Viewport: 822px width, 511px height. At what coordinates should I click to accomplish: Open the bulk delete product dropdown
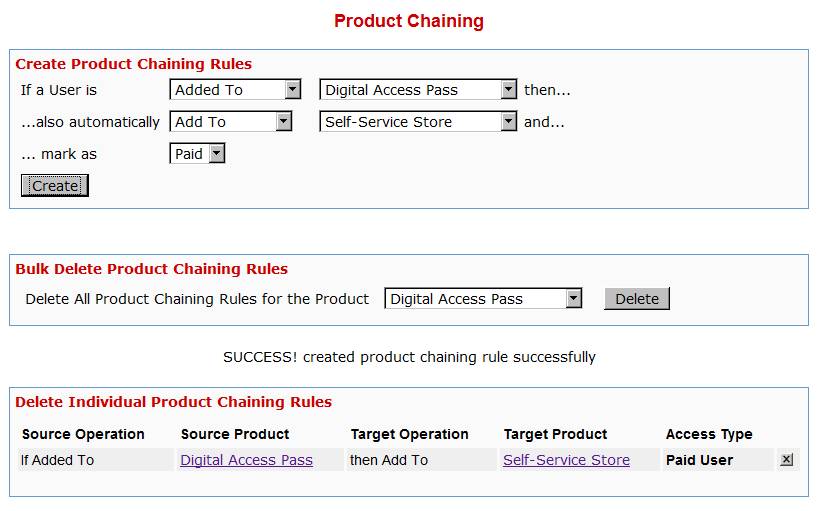pos(483,299)
